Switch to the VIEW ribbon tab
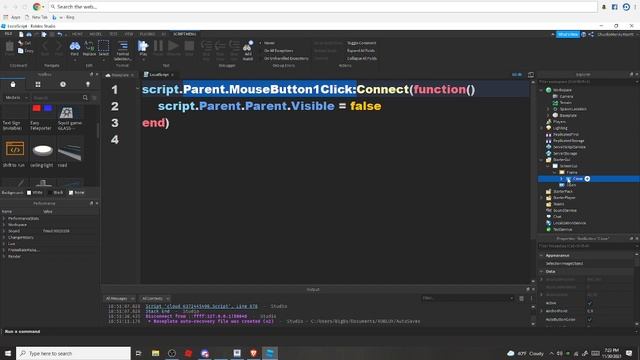Screen dimensions: 640x360 coord(129,34)
